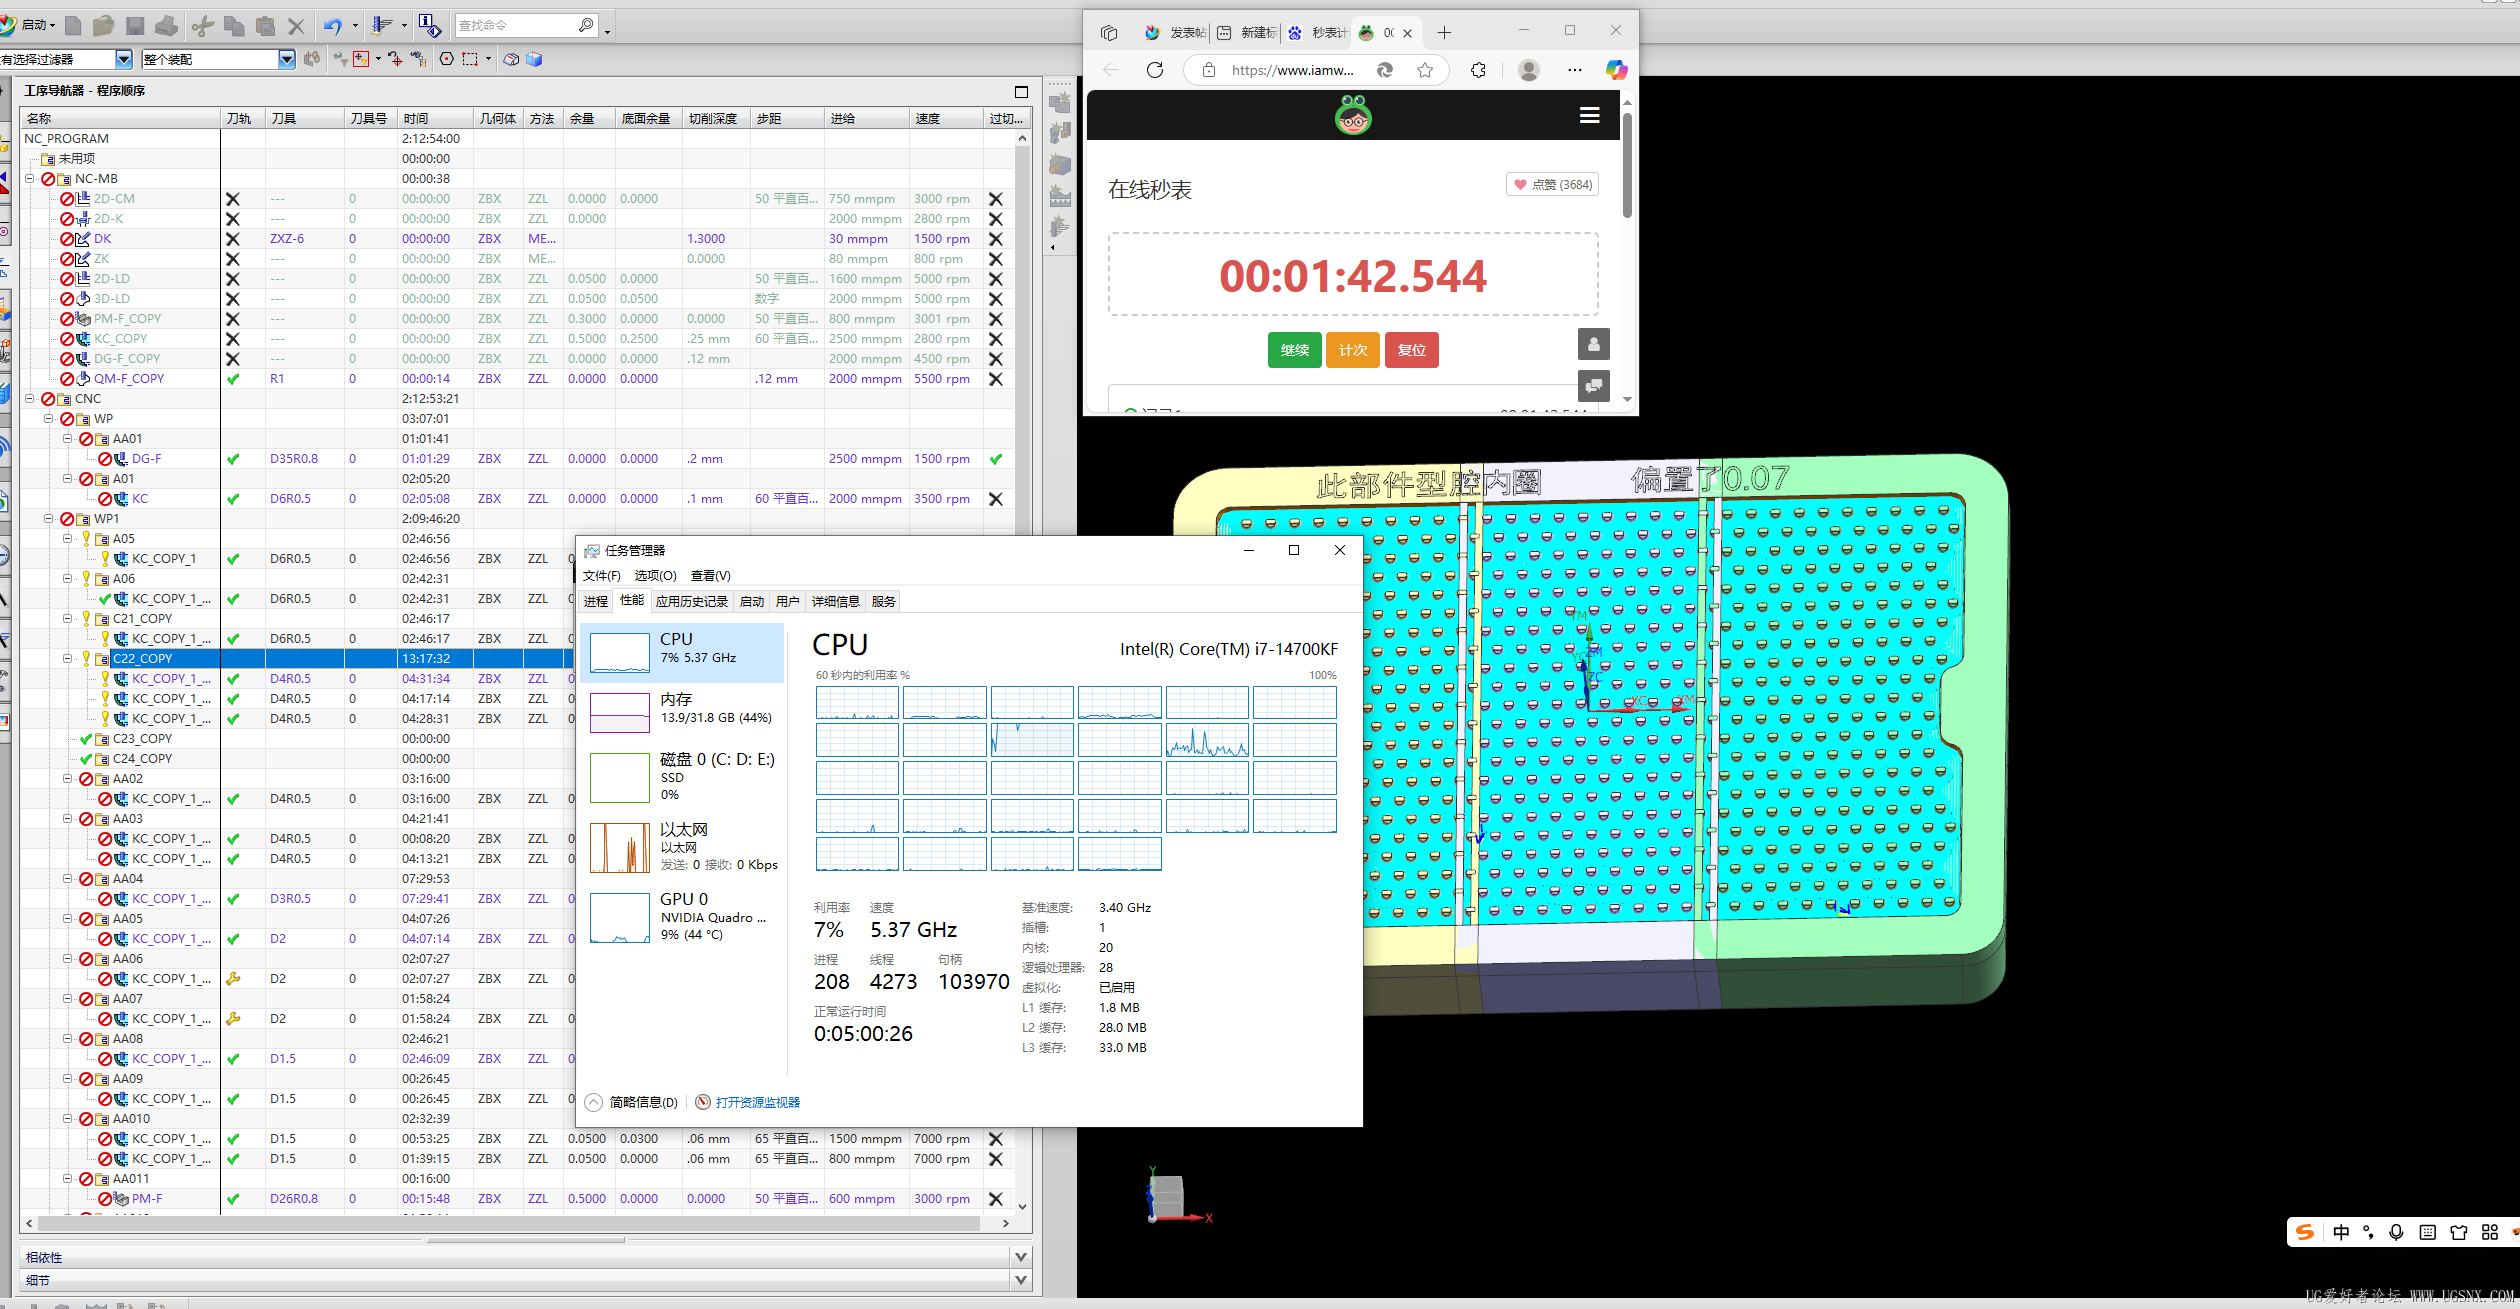Open the 选项(O) menu in Task Manager
This screenshot has width=2520, height=1309.
pos(655,576)
